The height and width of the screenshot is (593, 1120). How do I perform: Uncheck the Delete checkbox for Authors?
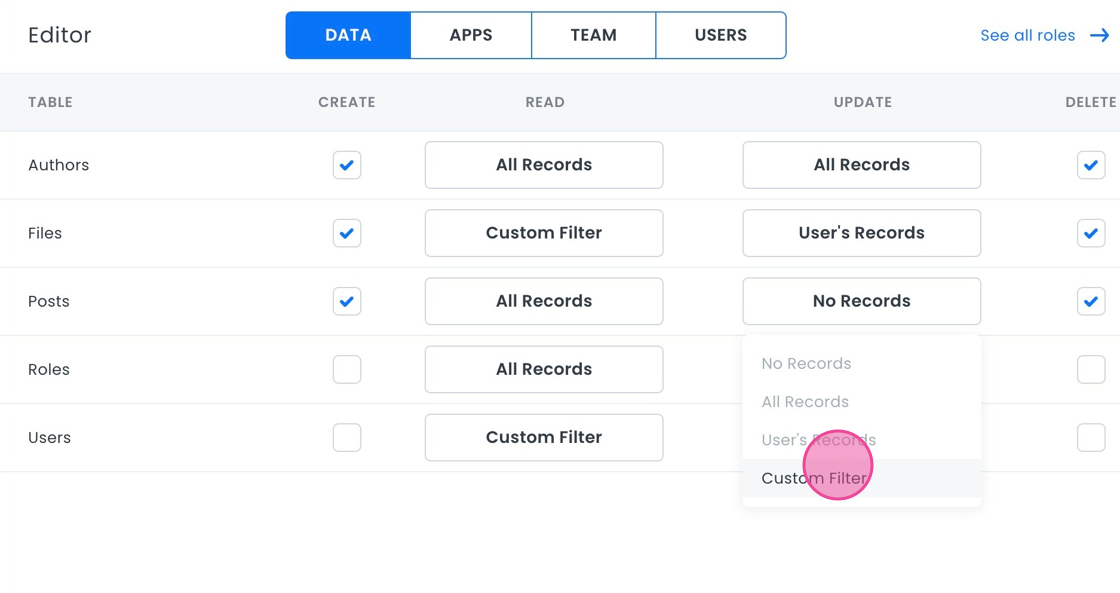point(1090,165)
